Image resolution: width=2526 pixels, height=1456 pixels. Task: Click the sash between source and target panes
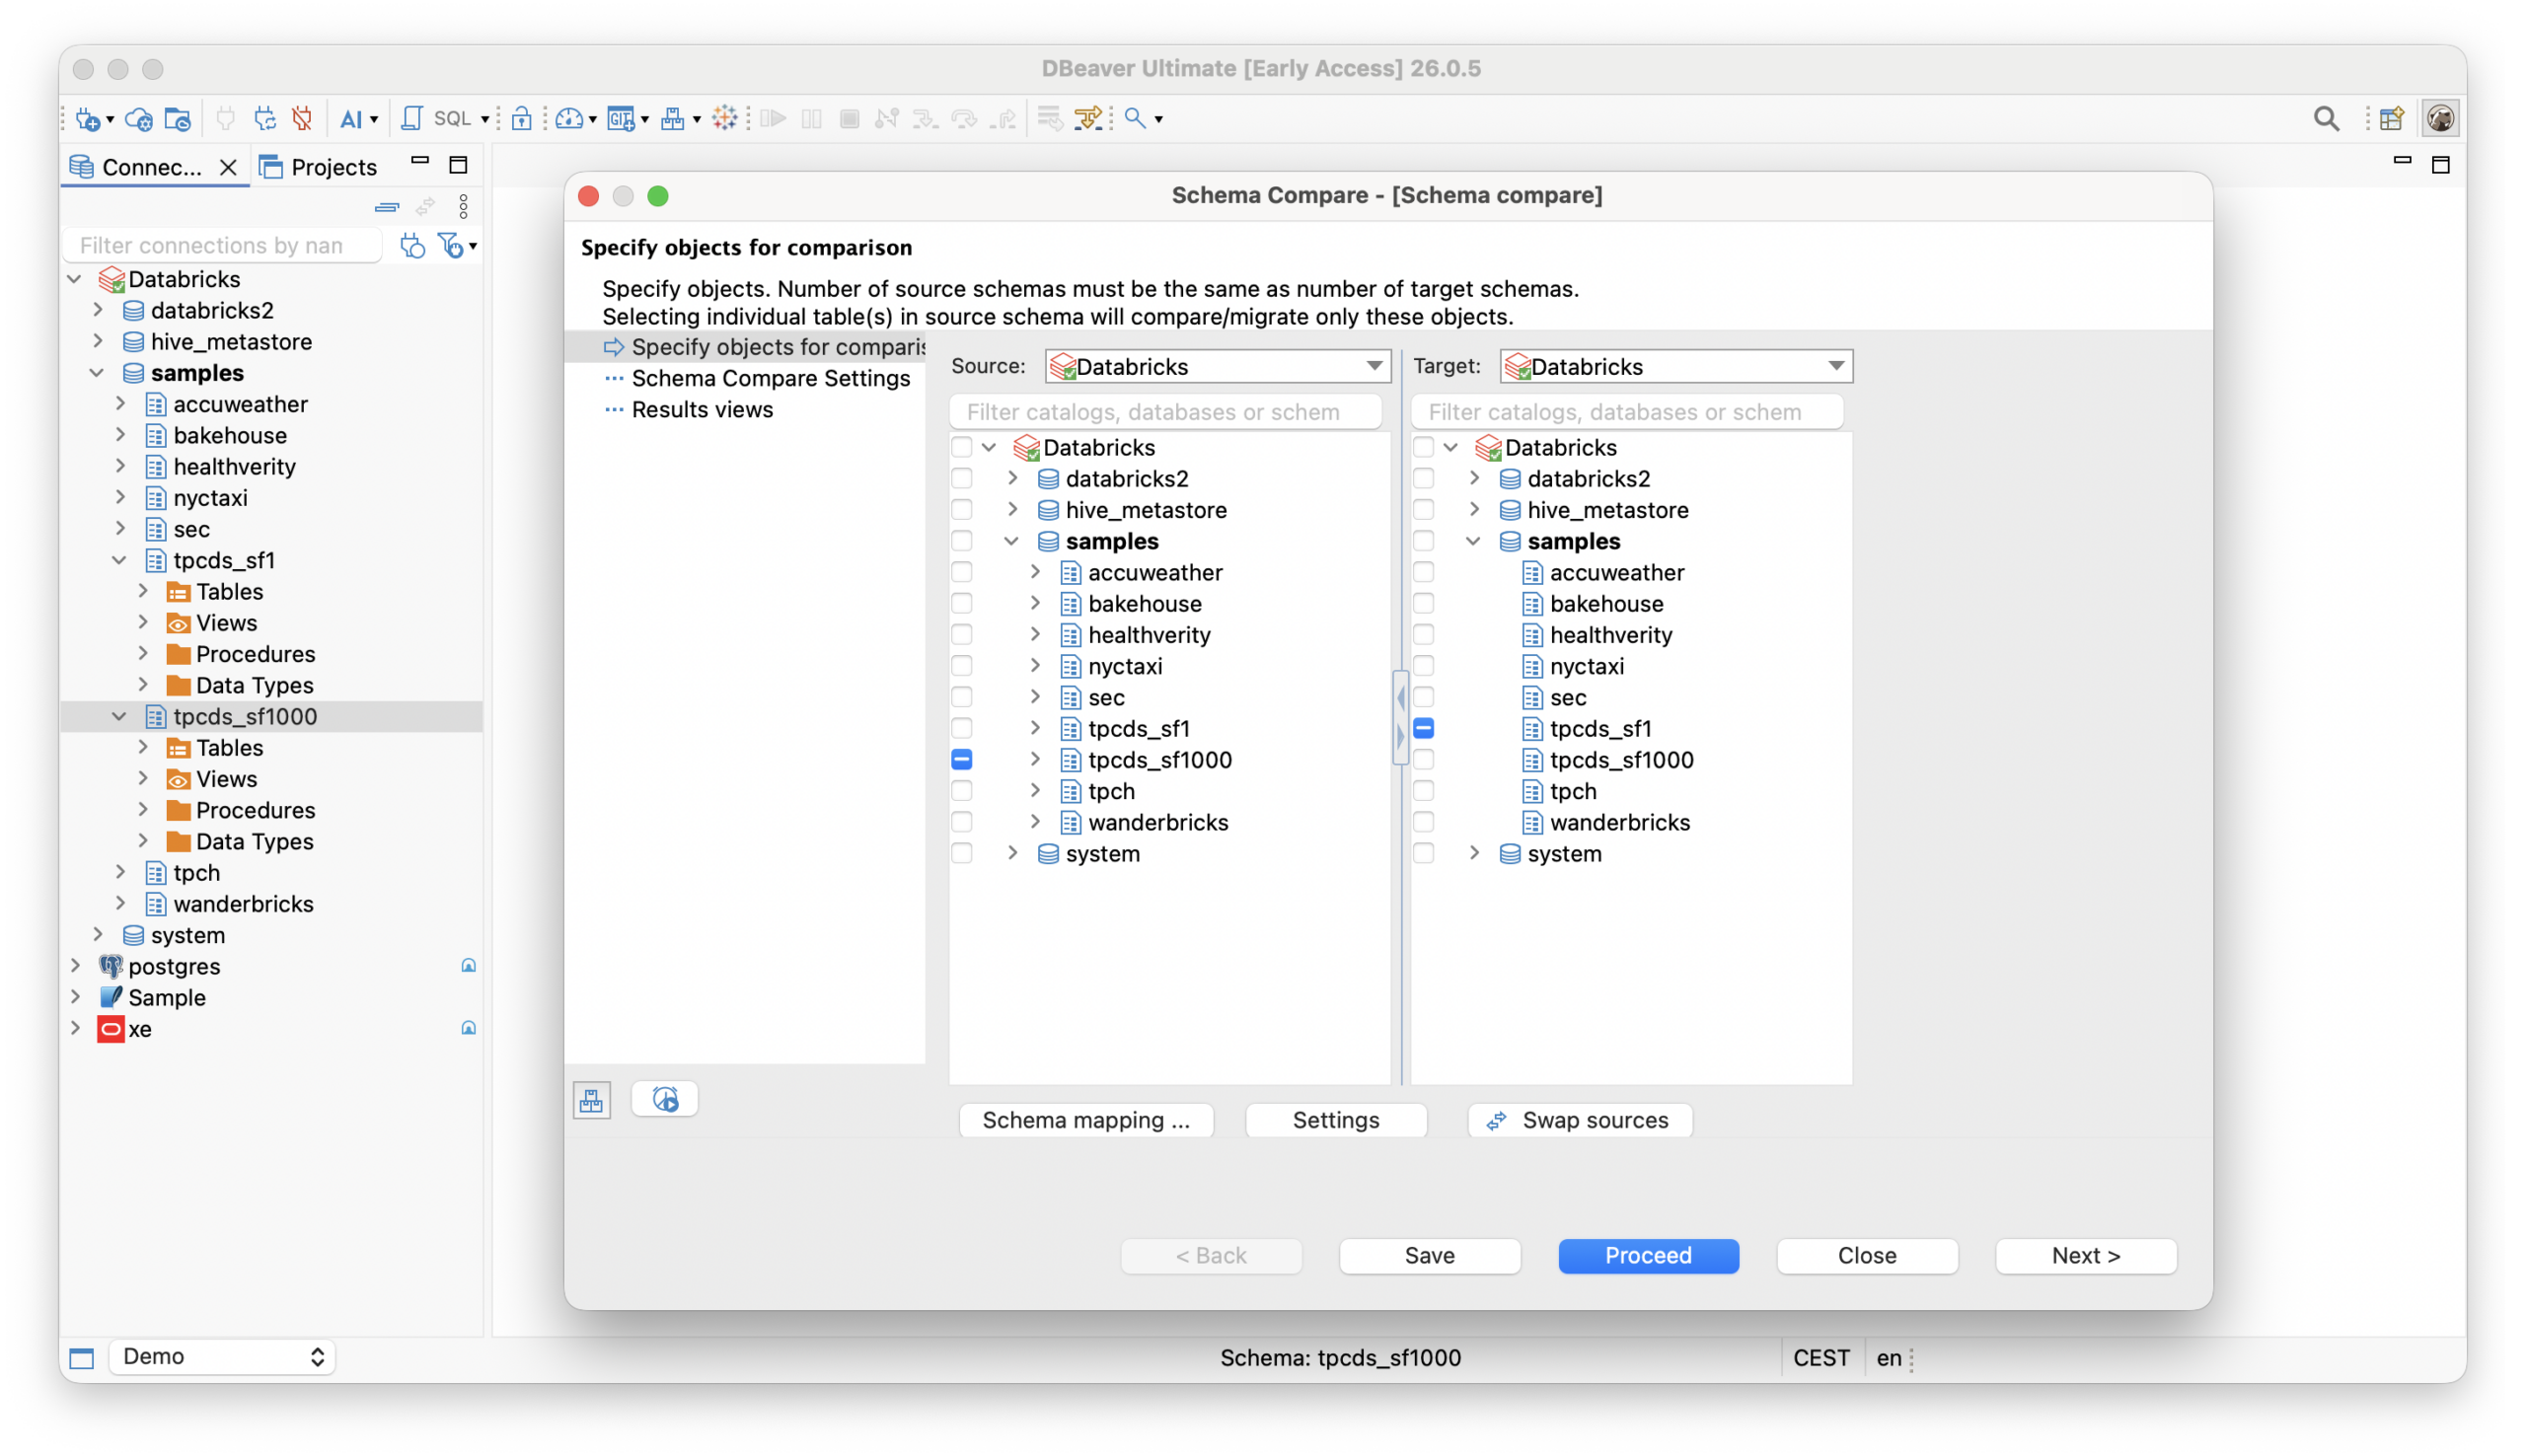[x=1400, y=716]
